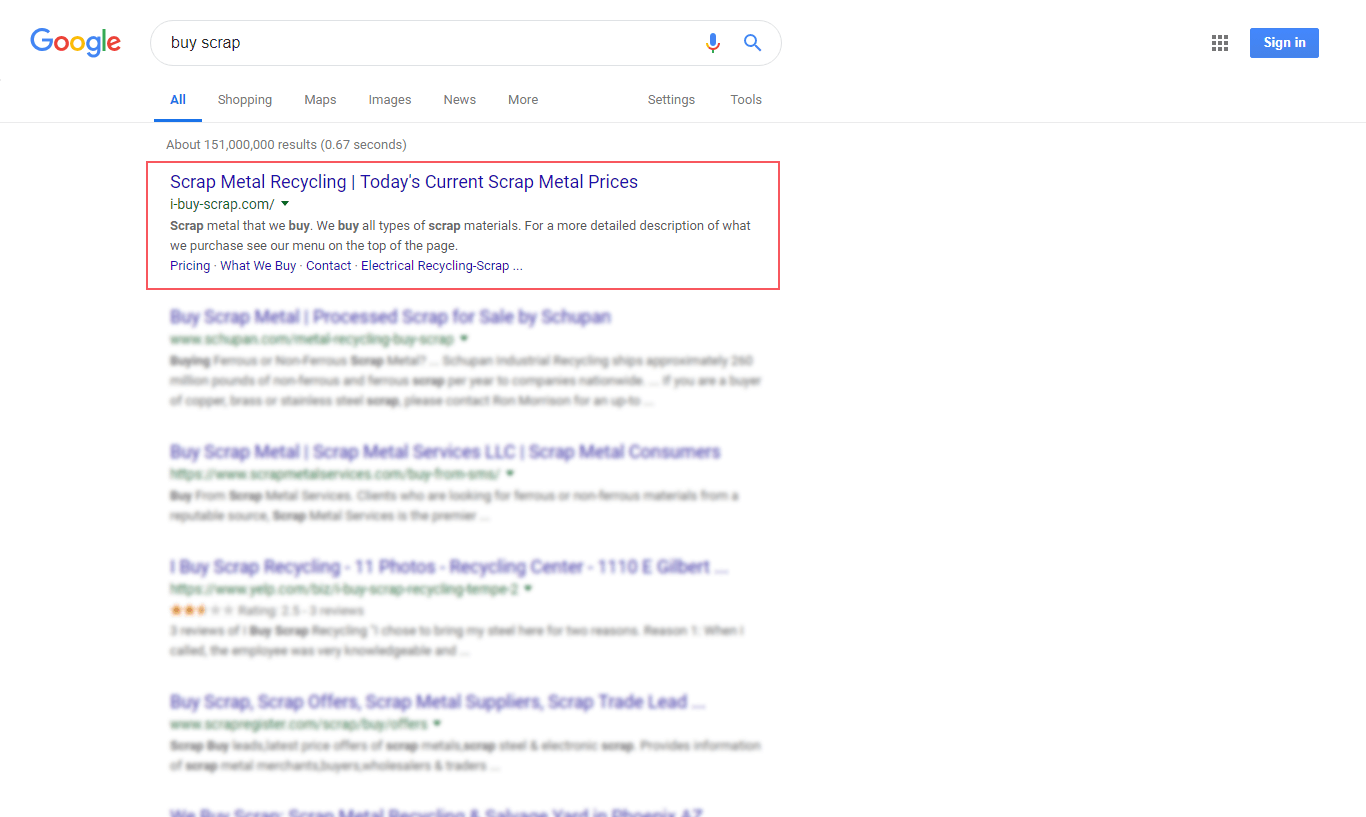Viewport: 1366px width, 817px height.
Task: Open the 'What We Buy' sitelink
Action: point(258,266)
